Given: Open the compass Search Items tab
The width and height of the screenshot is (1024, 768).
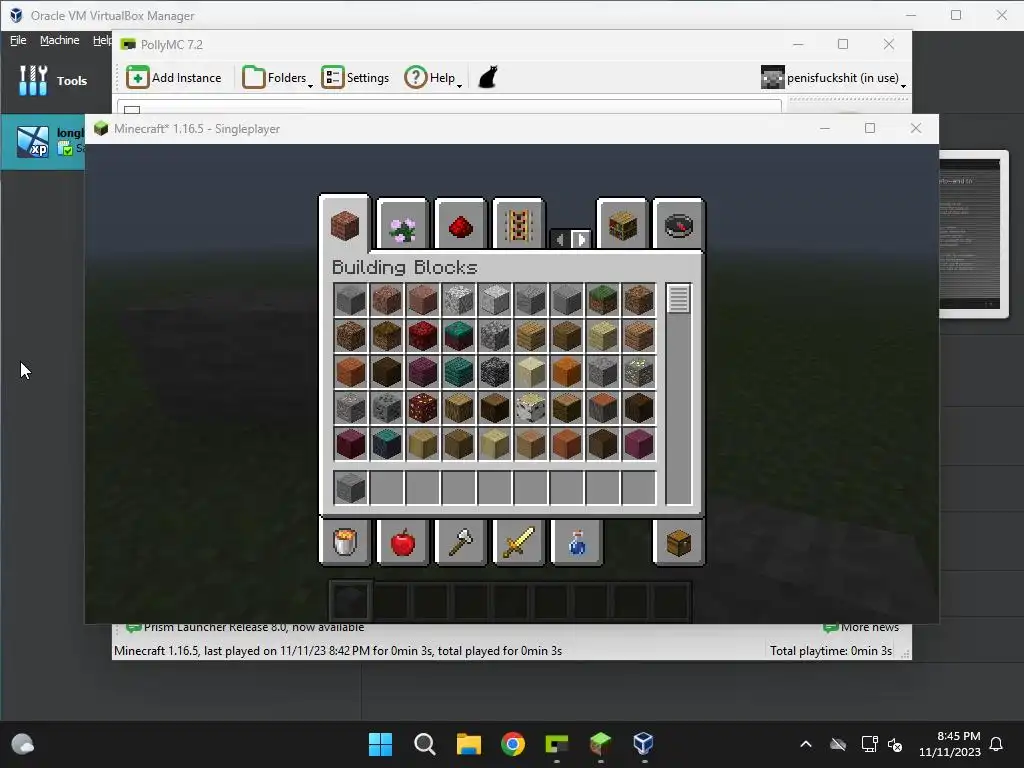Looking at the screenshot, I should click(679, 225).
